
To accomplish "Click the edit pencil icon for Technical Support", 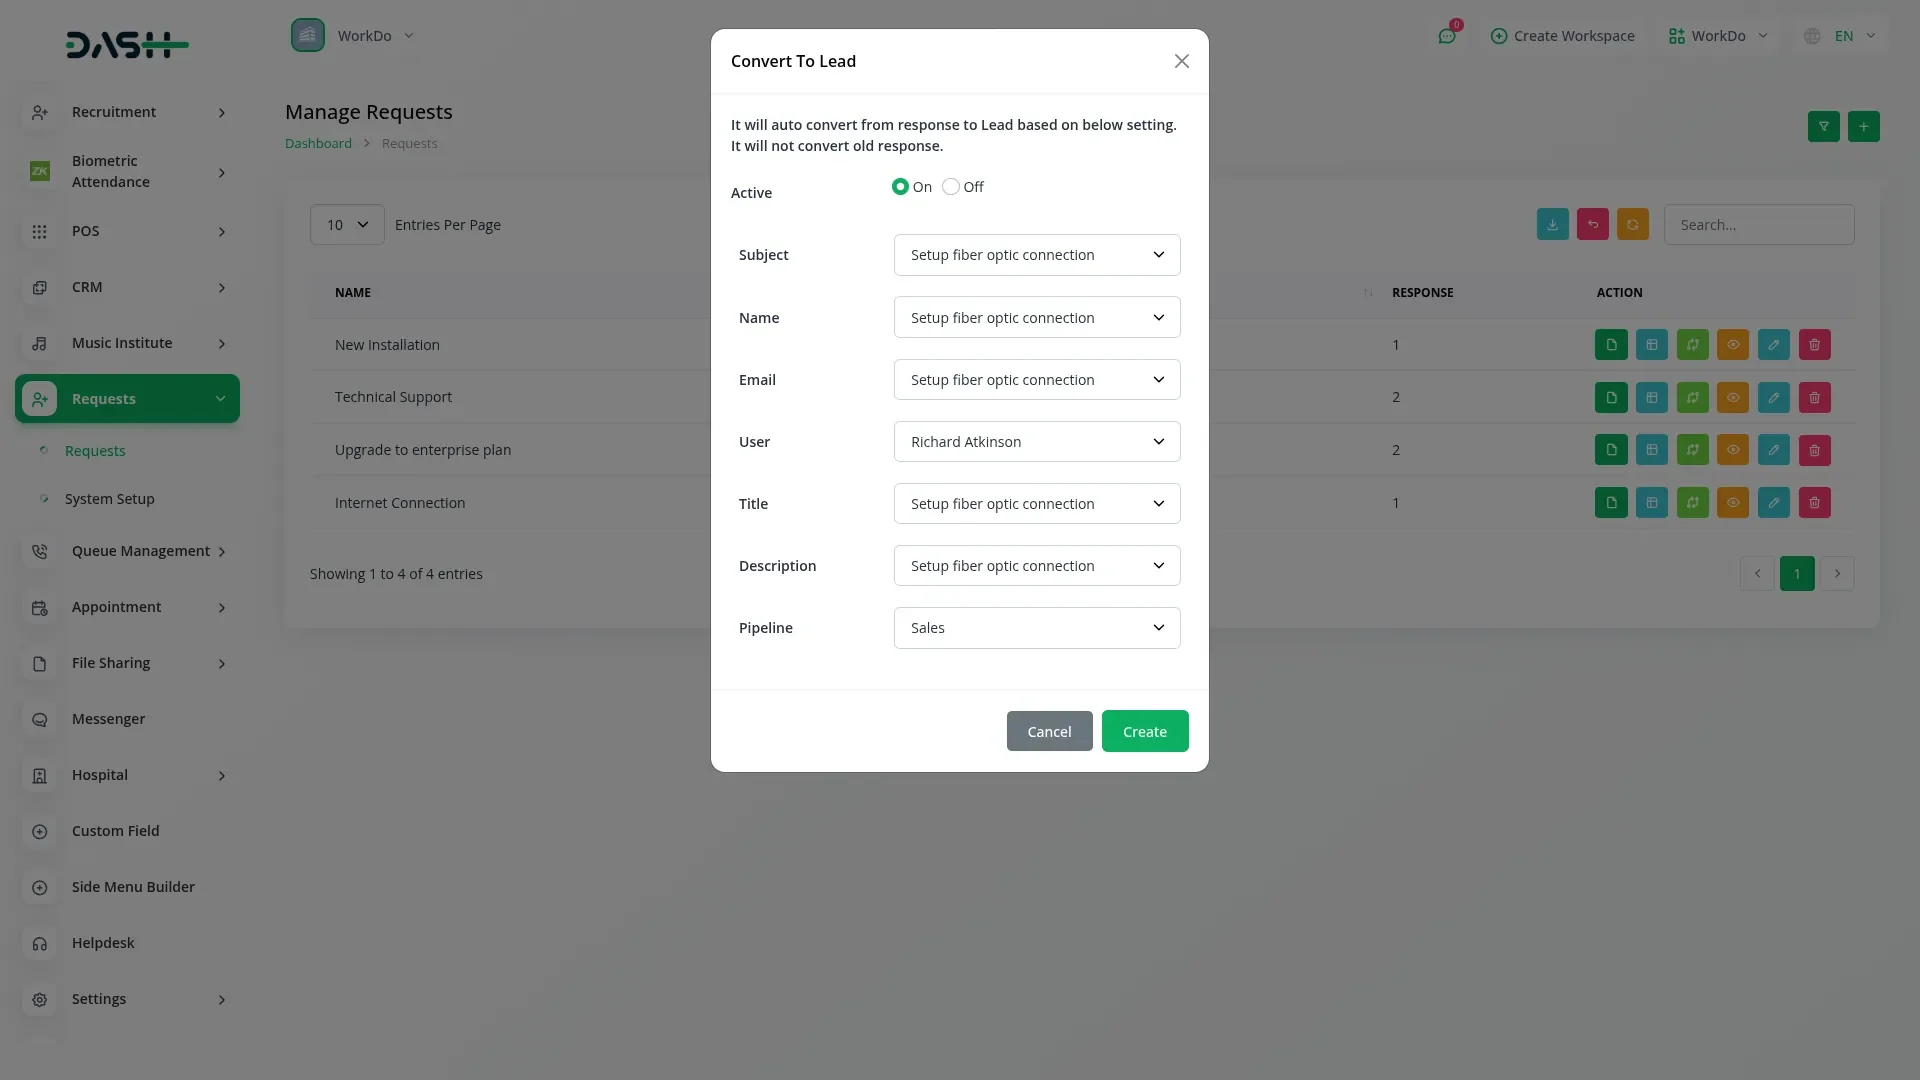I will [x=1773, y=398].
